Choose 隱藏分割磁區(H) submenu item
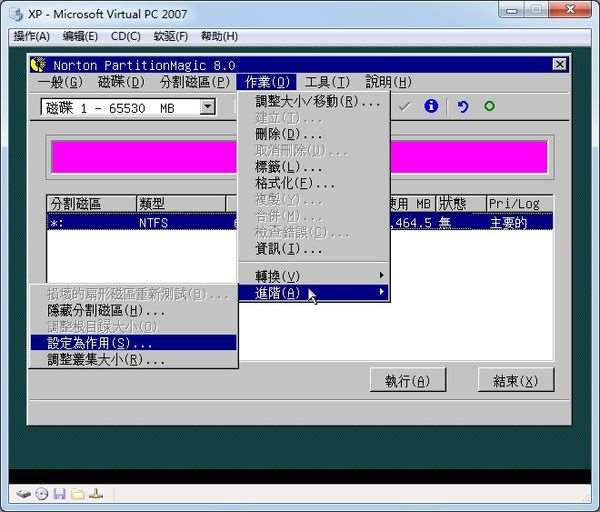The height and width of the screenshot is (512, 600). pyautogui.click(x=134, y=310)
